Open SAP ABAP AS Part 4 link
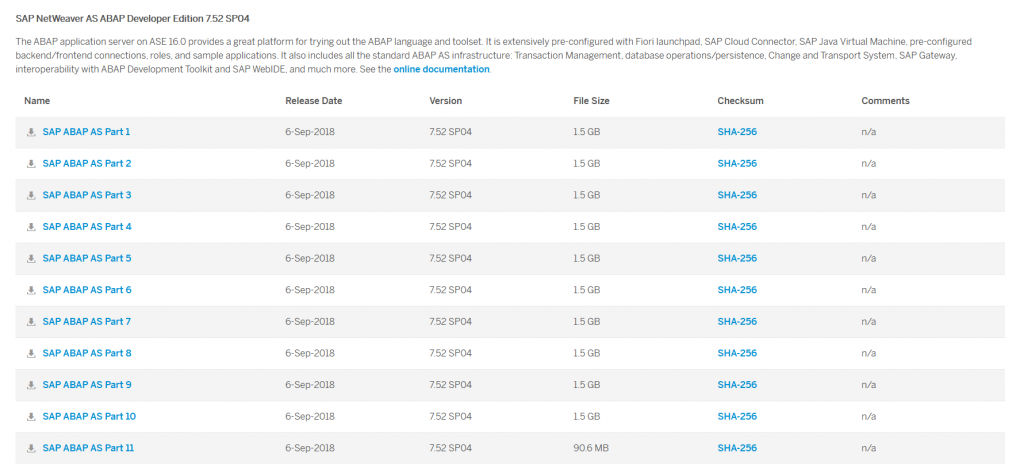 pyautogui.click(x=87, y=227)
